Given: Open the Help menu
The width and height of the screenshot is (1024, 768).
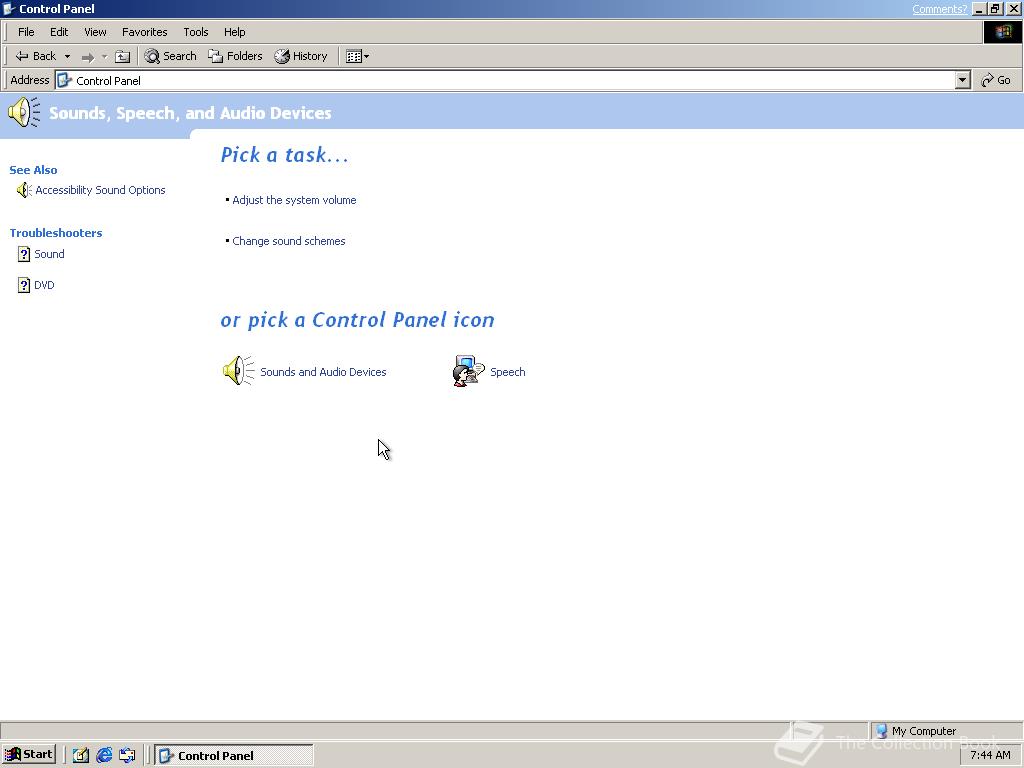Looking at the screenshot, I should coord(234,32).
